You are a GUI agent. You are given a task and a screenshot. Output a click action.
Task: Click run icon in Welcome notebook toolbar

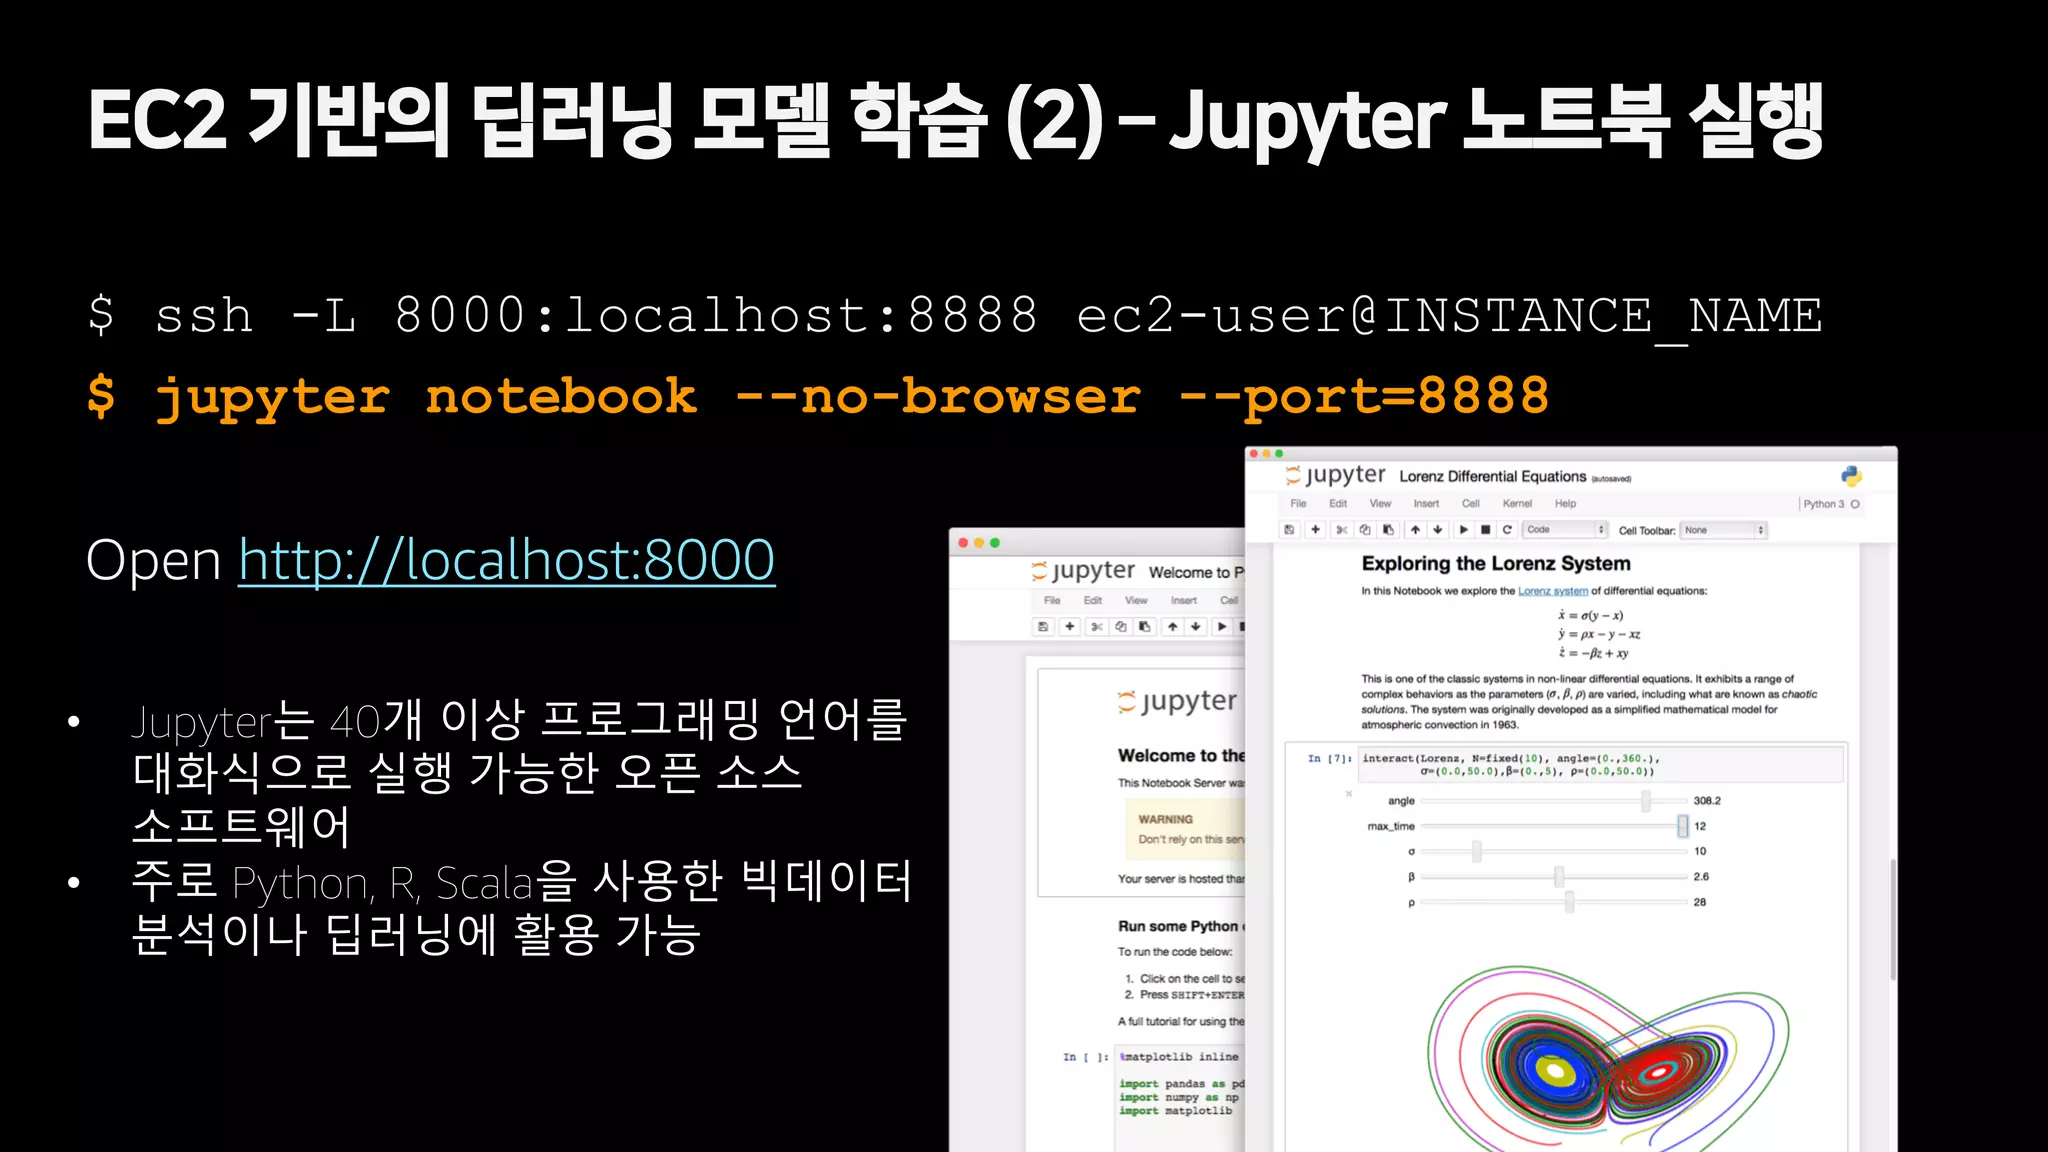pos(1222,627)
